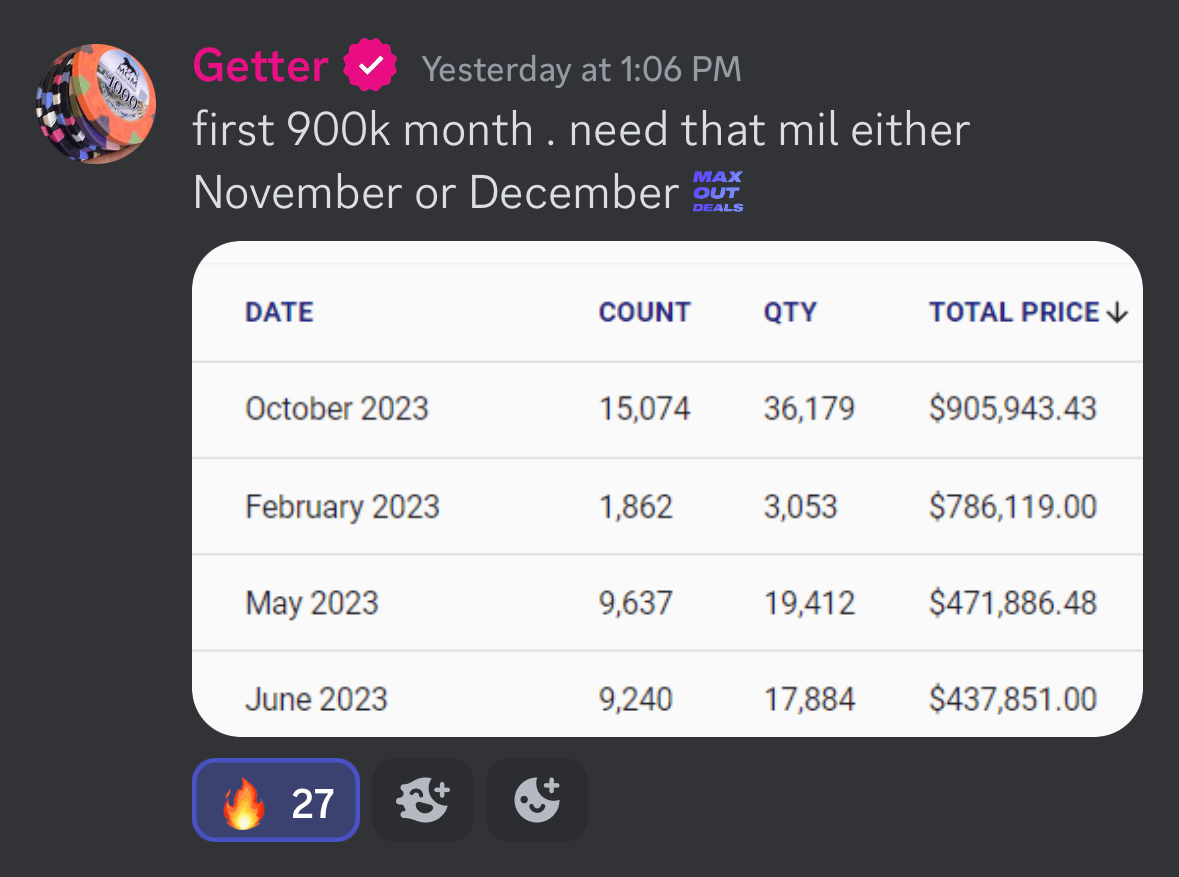Toggle the fire reaction with 27

click(275, 800)
